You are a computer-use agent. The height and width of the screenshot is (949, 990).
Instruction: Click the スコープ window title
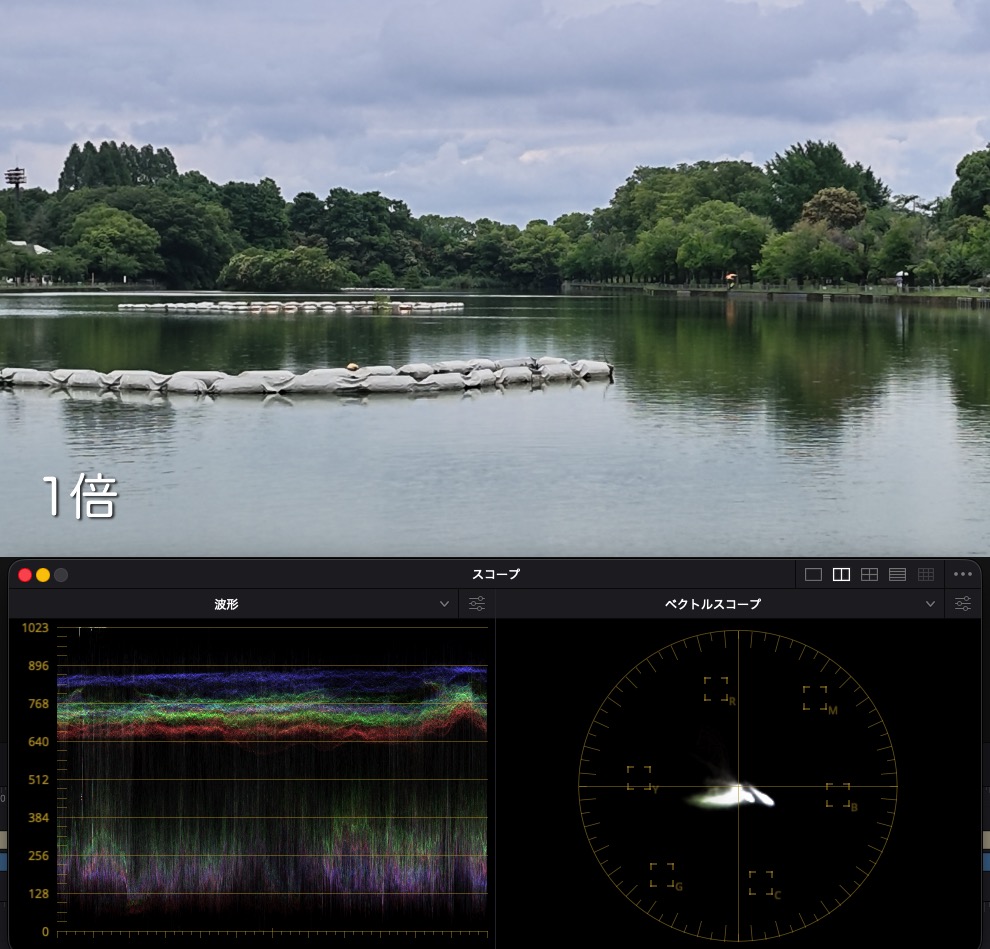(496, 574)
